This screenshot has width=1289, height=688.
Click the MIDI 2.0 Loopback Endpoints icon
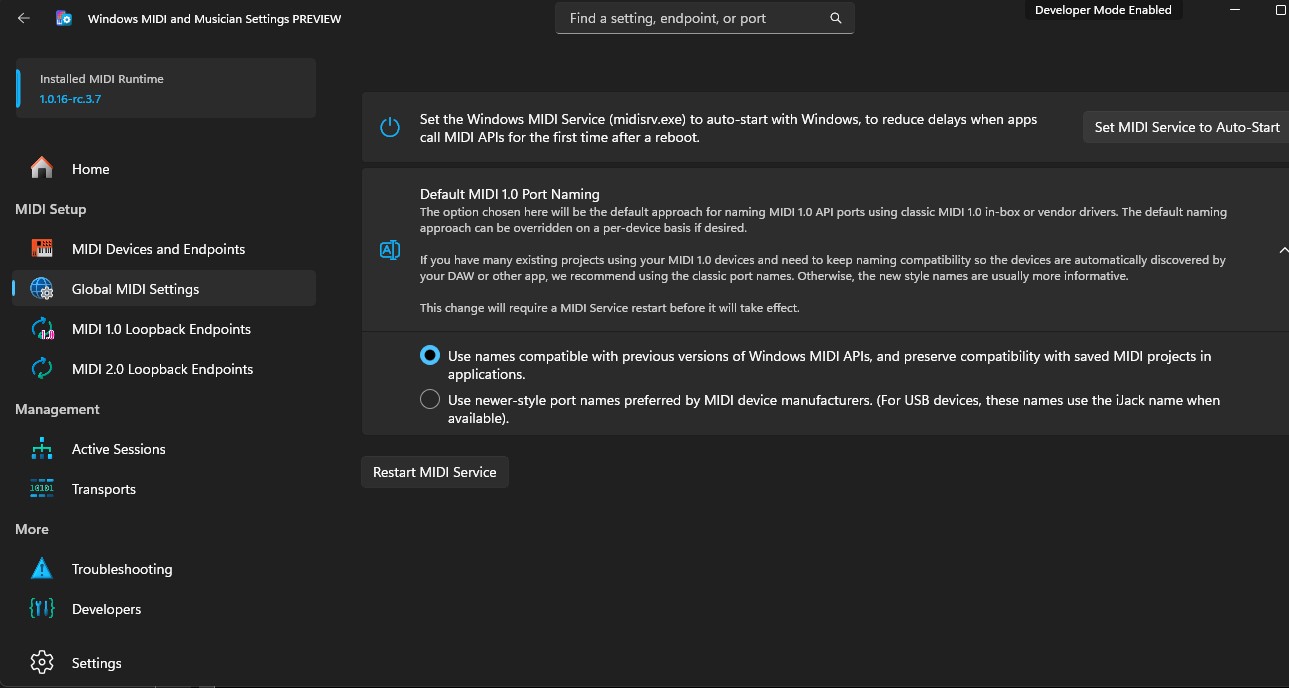click(x=42, y=369)
